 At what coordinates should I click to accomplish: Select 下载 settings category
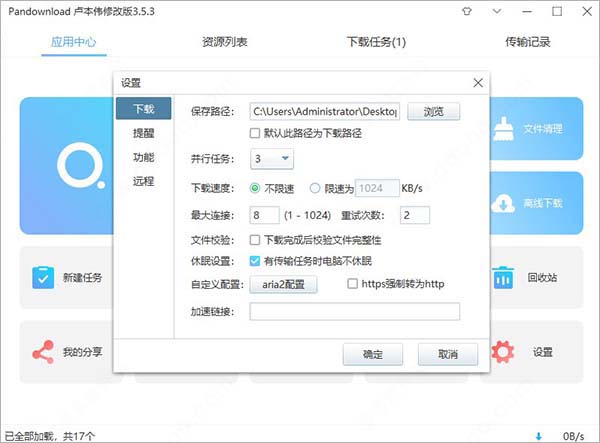click(143, 109)
